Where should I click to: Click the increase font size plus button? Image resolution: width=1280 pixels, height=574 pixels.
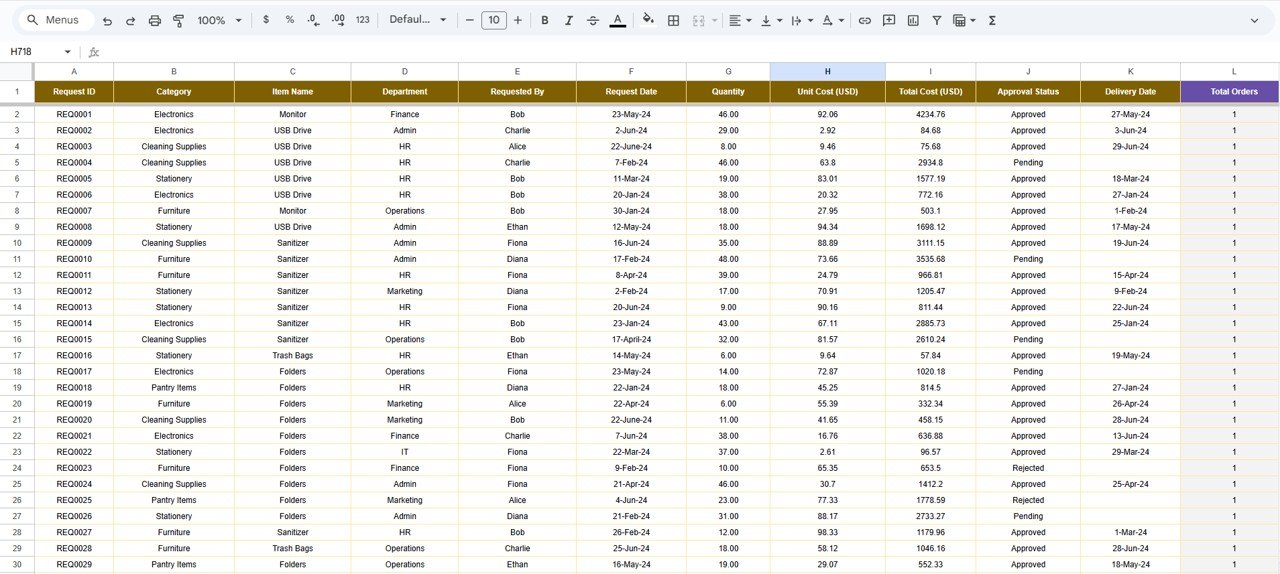coord(517,20)
